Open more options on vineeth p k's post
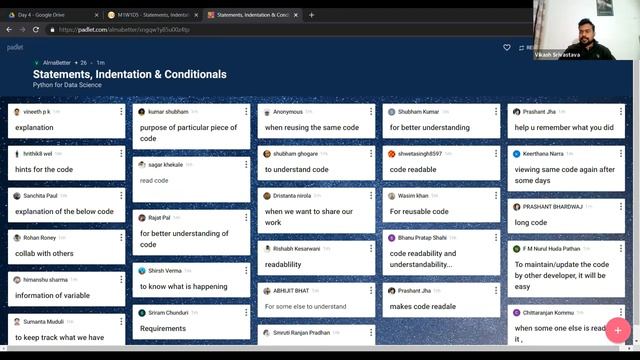 pos(121,111)
